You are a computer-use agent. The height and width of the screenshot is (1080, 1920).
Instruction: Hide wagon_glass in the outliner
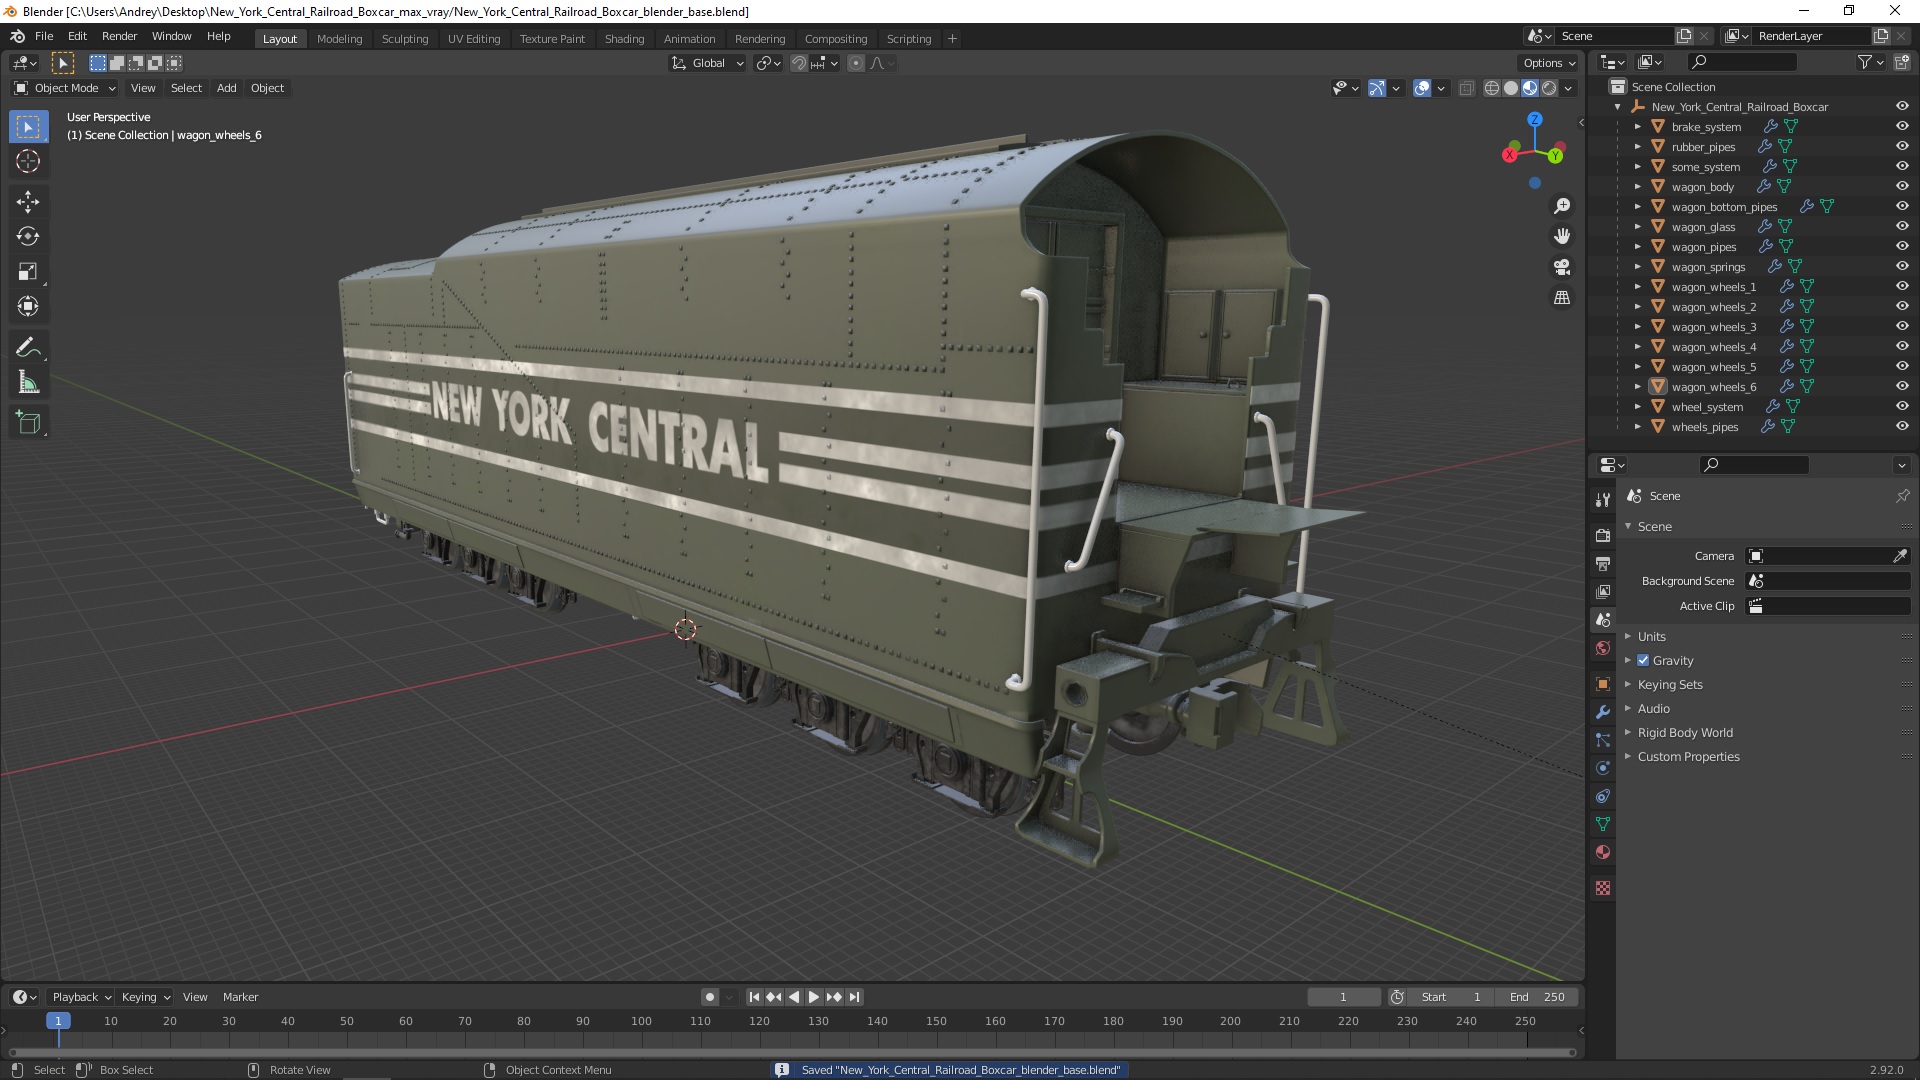1902,226
